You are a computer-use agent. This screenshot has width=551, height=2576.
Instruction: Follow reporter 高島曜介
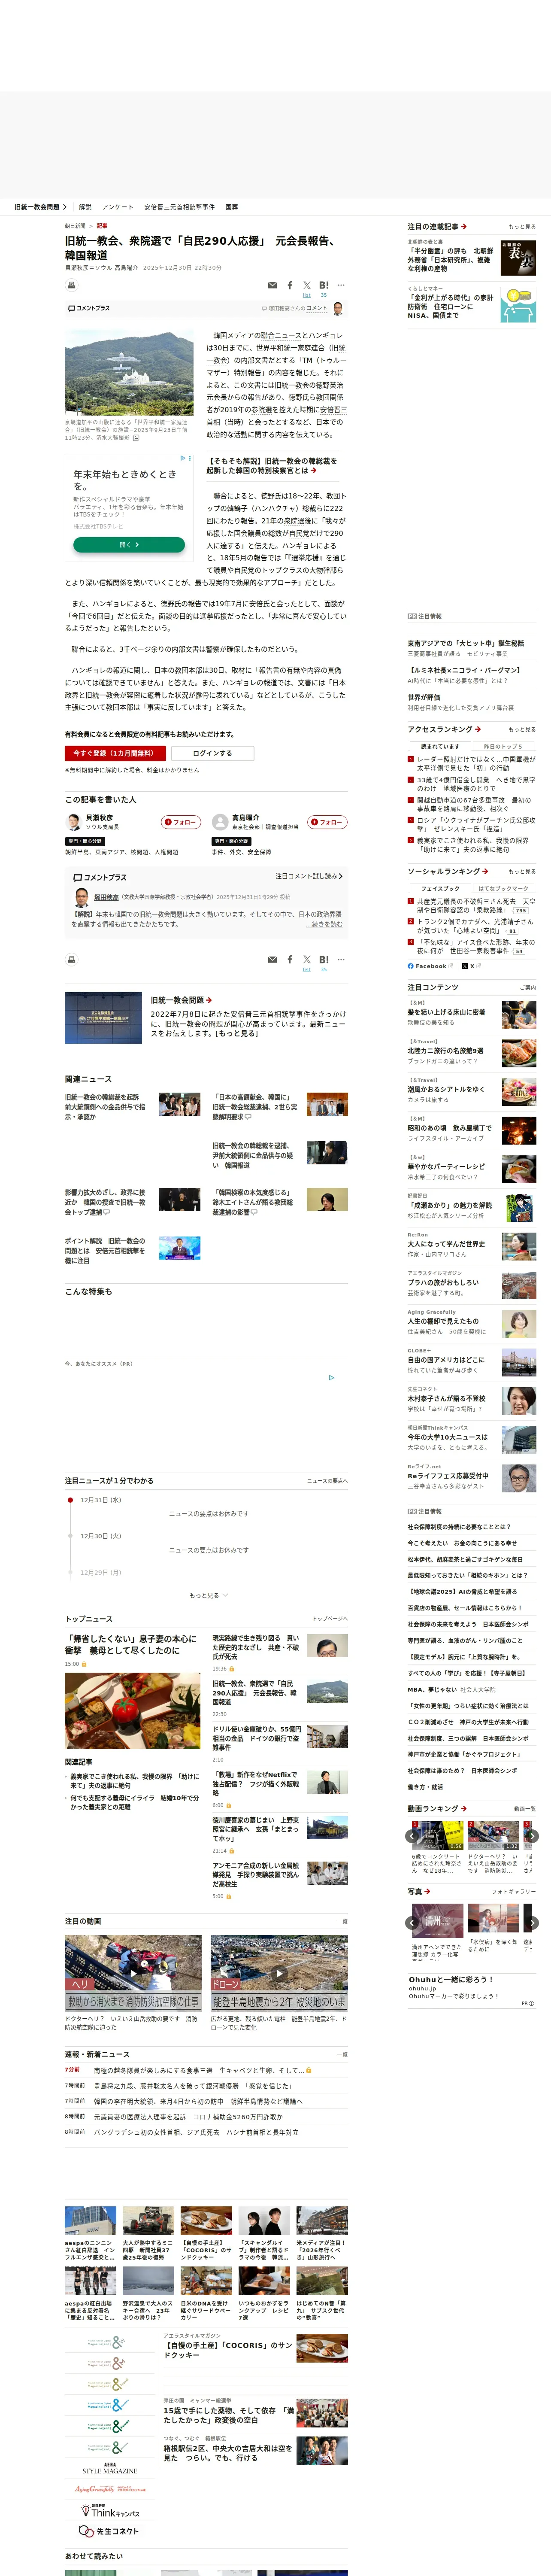327,822
